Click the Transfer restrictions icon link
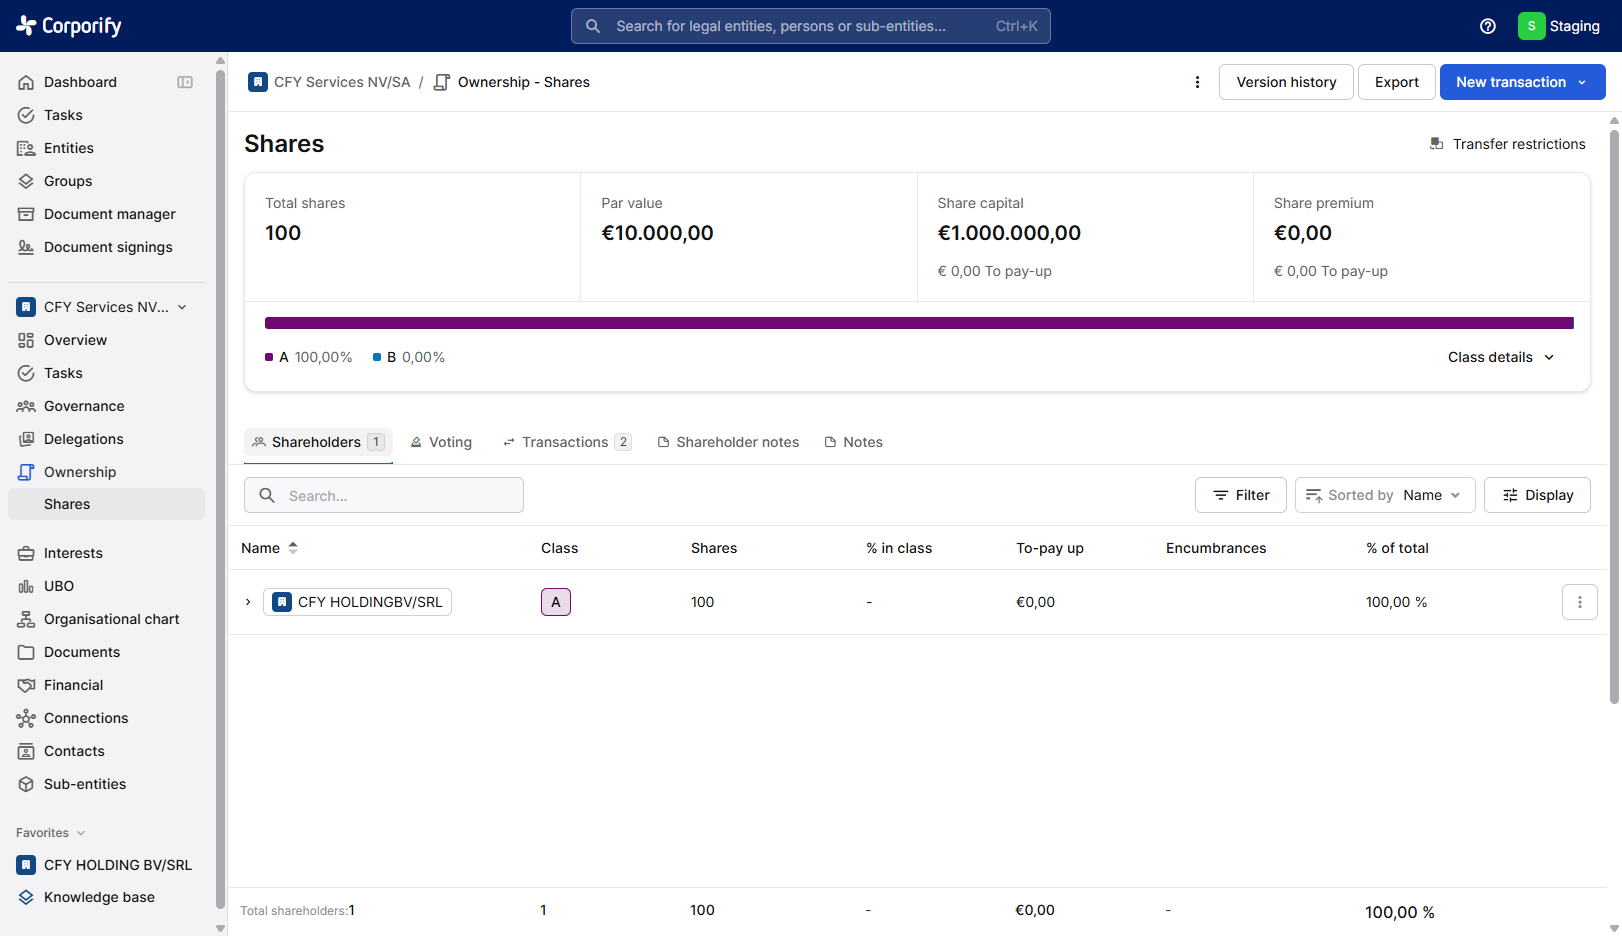This screenshot has width=1622, height=936. tap(1508, 144)
